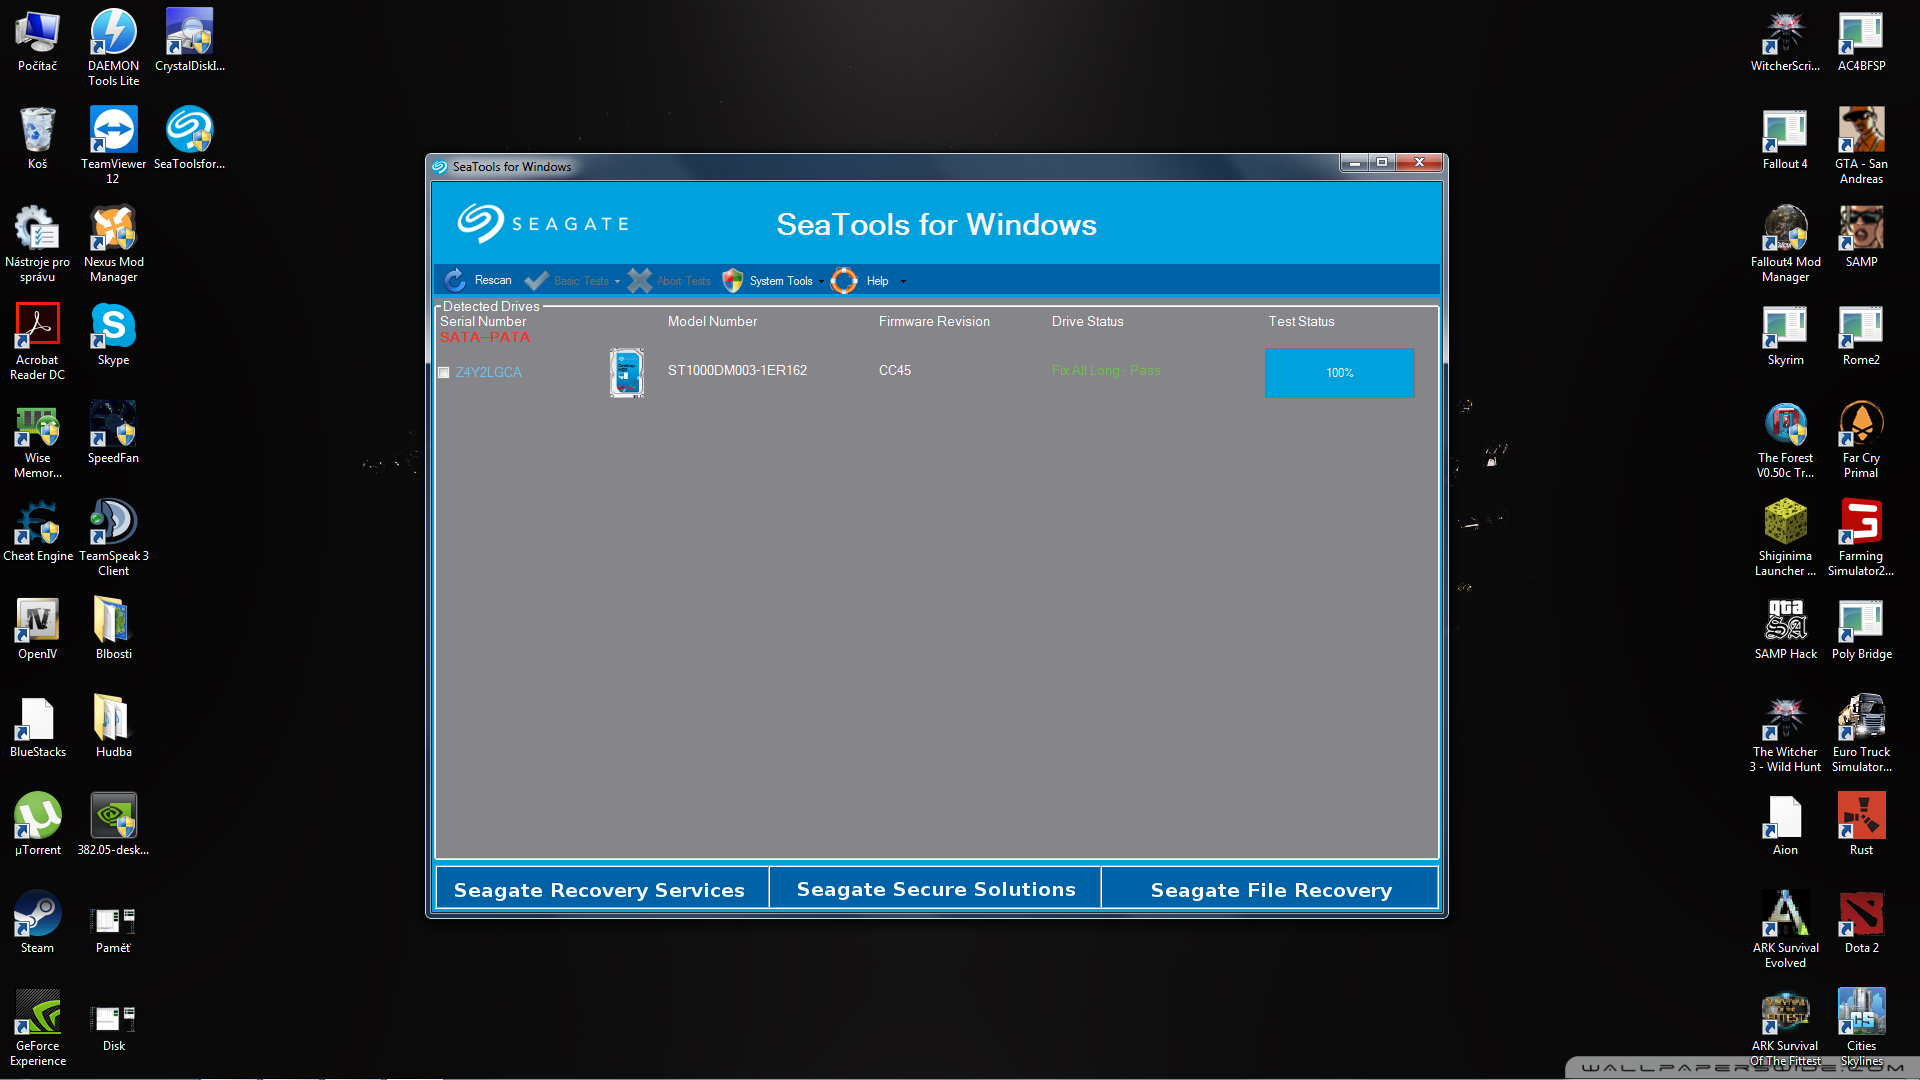Open the System Tools menu

(x=780, y=281)
